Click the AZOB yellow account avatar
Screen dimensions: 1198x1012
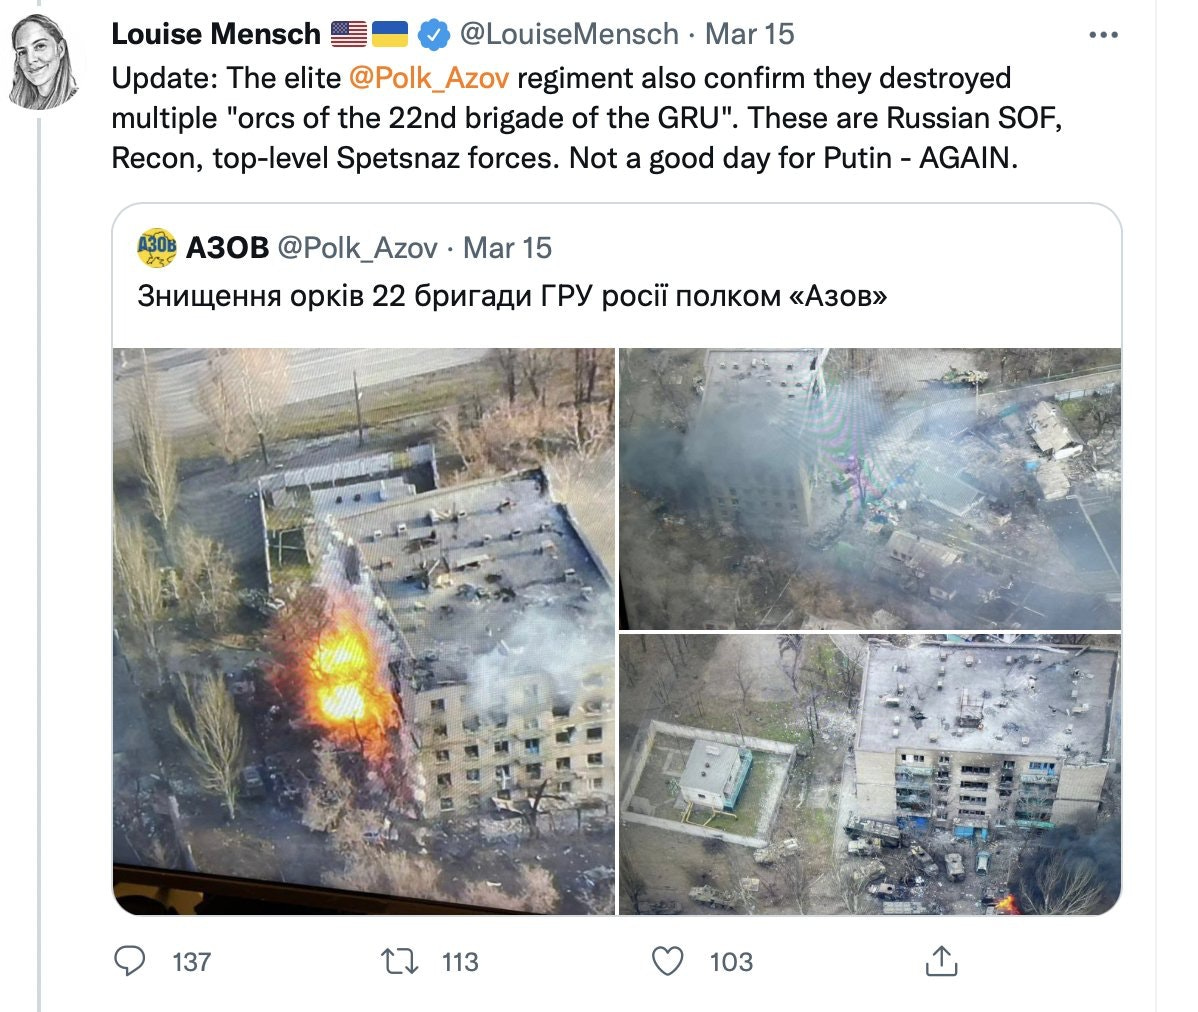click(x=157, y=247)
